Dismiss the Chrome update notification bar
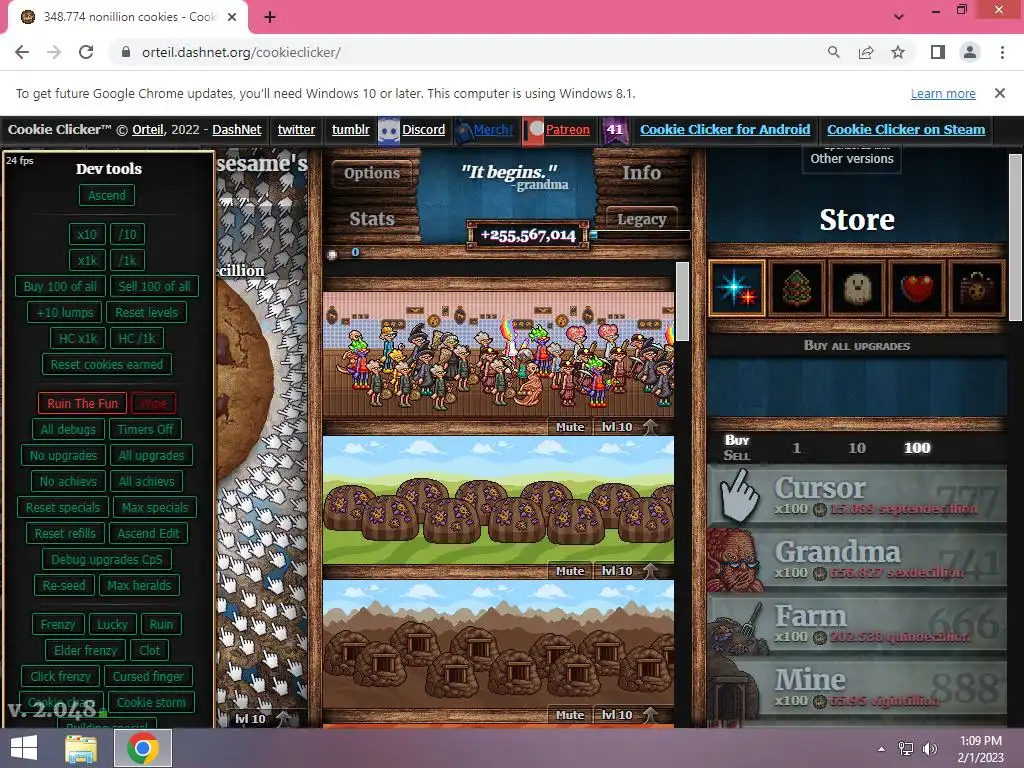The image size is (1024, 768). pos(999,93)
